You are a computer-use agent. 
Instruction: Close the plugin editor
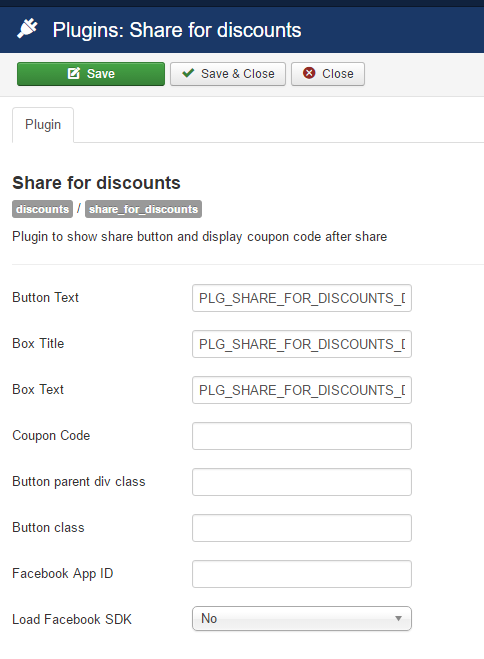tap(328, 74)
